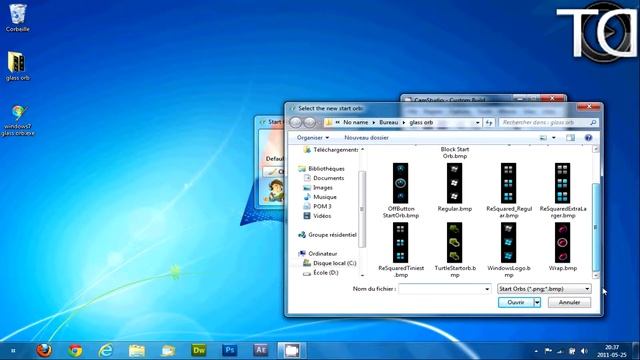Open Windows Explorer folder on taskbar
The image size is (640, 360).
(x=137, y=350)
